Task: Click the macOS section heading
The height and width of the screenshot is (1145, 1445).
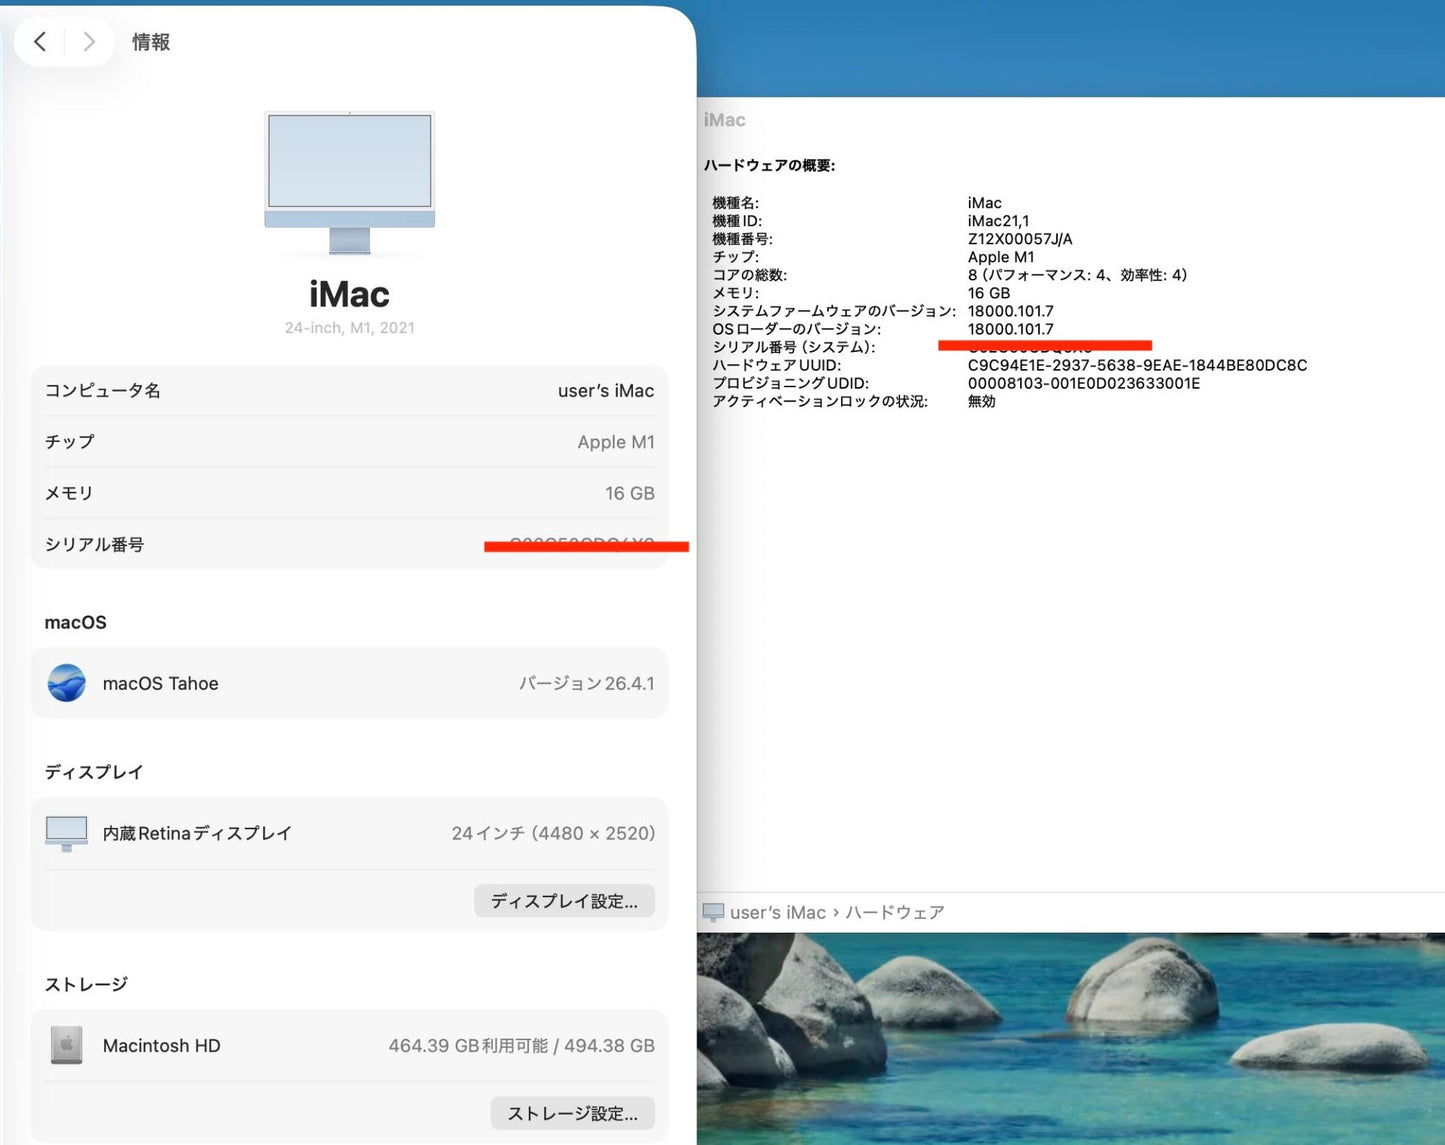Action: pyautogui.click(x=75, y=622)
